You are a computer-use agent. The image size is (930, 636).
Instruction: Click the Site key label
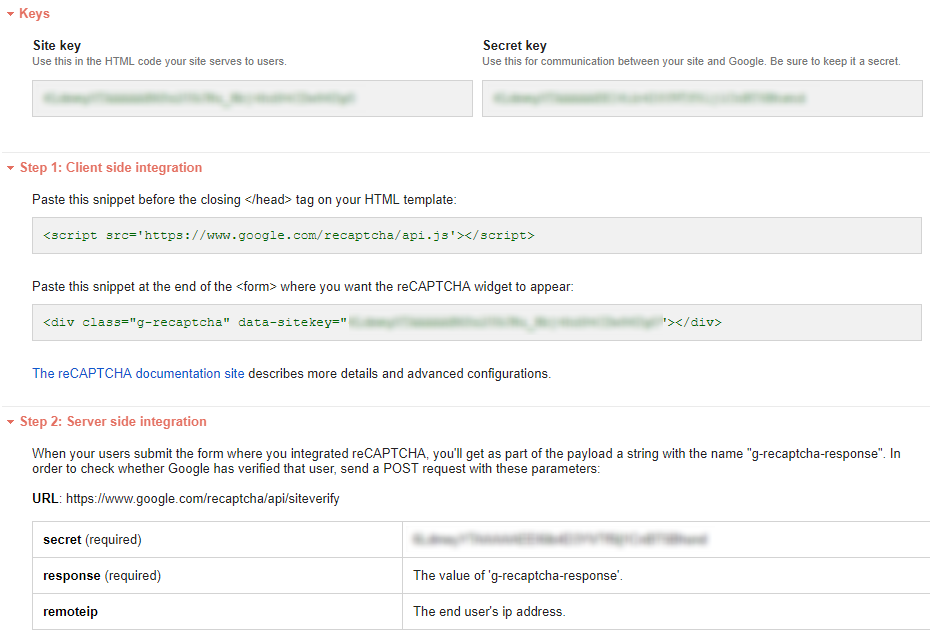(x=57, y=46)
